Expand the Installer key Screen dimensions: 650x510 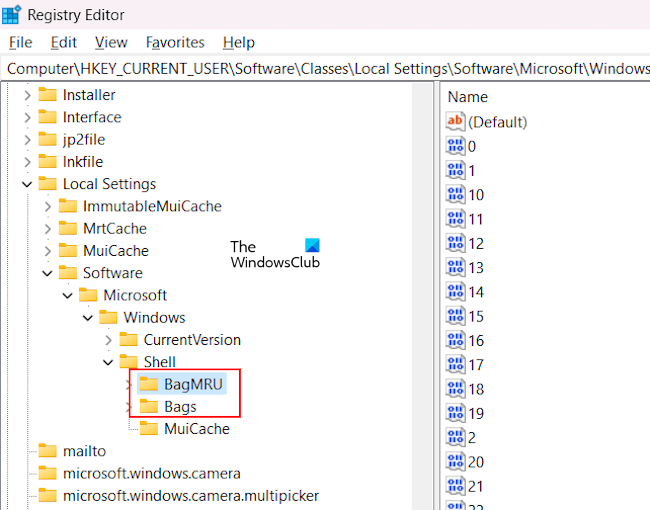[27, 95]
